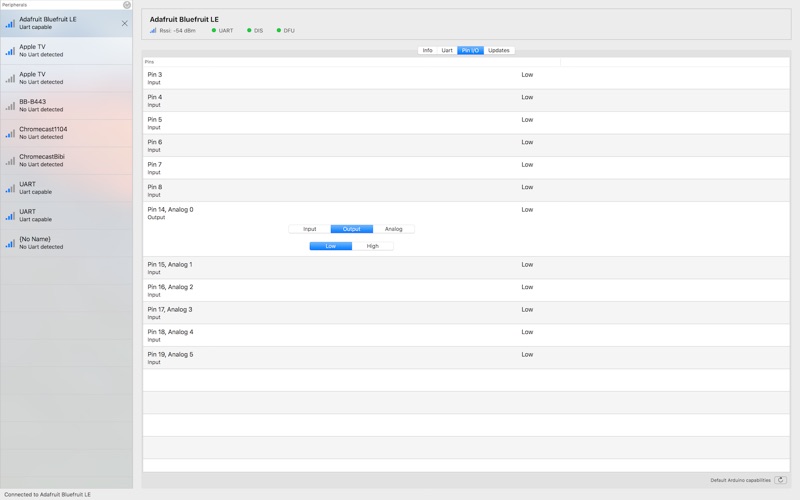Click the Connected to Adafruit Bluefruit LE status
This screenshot has width=800, height=500.
coord(47,494)
